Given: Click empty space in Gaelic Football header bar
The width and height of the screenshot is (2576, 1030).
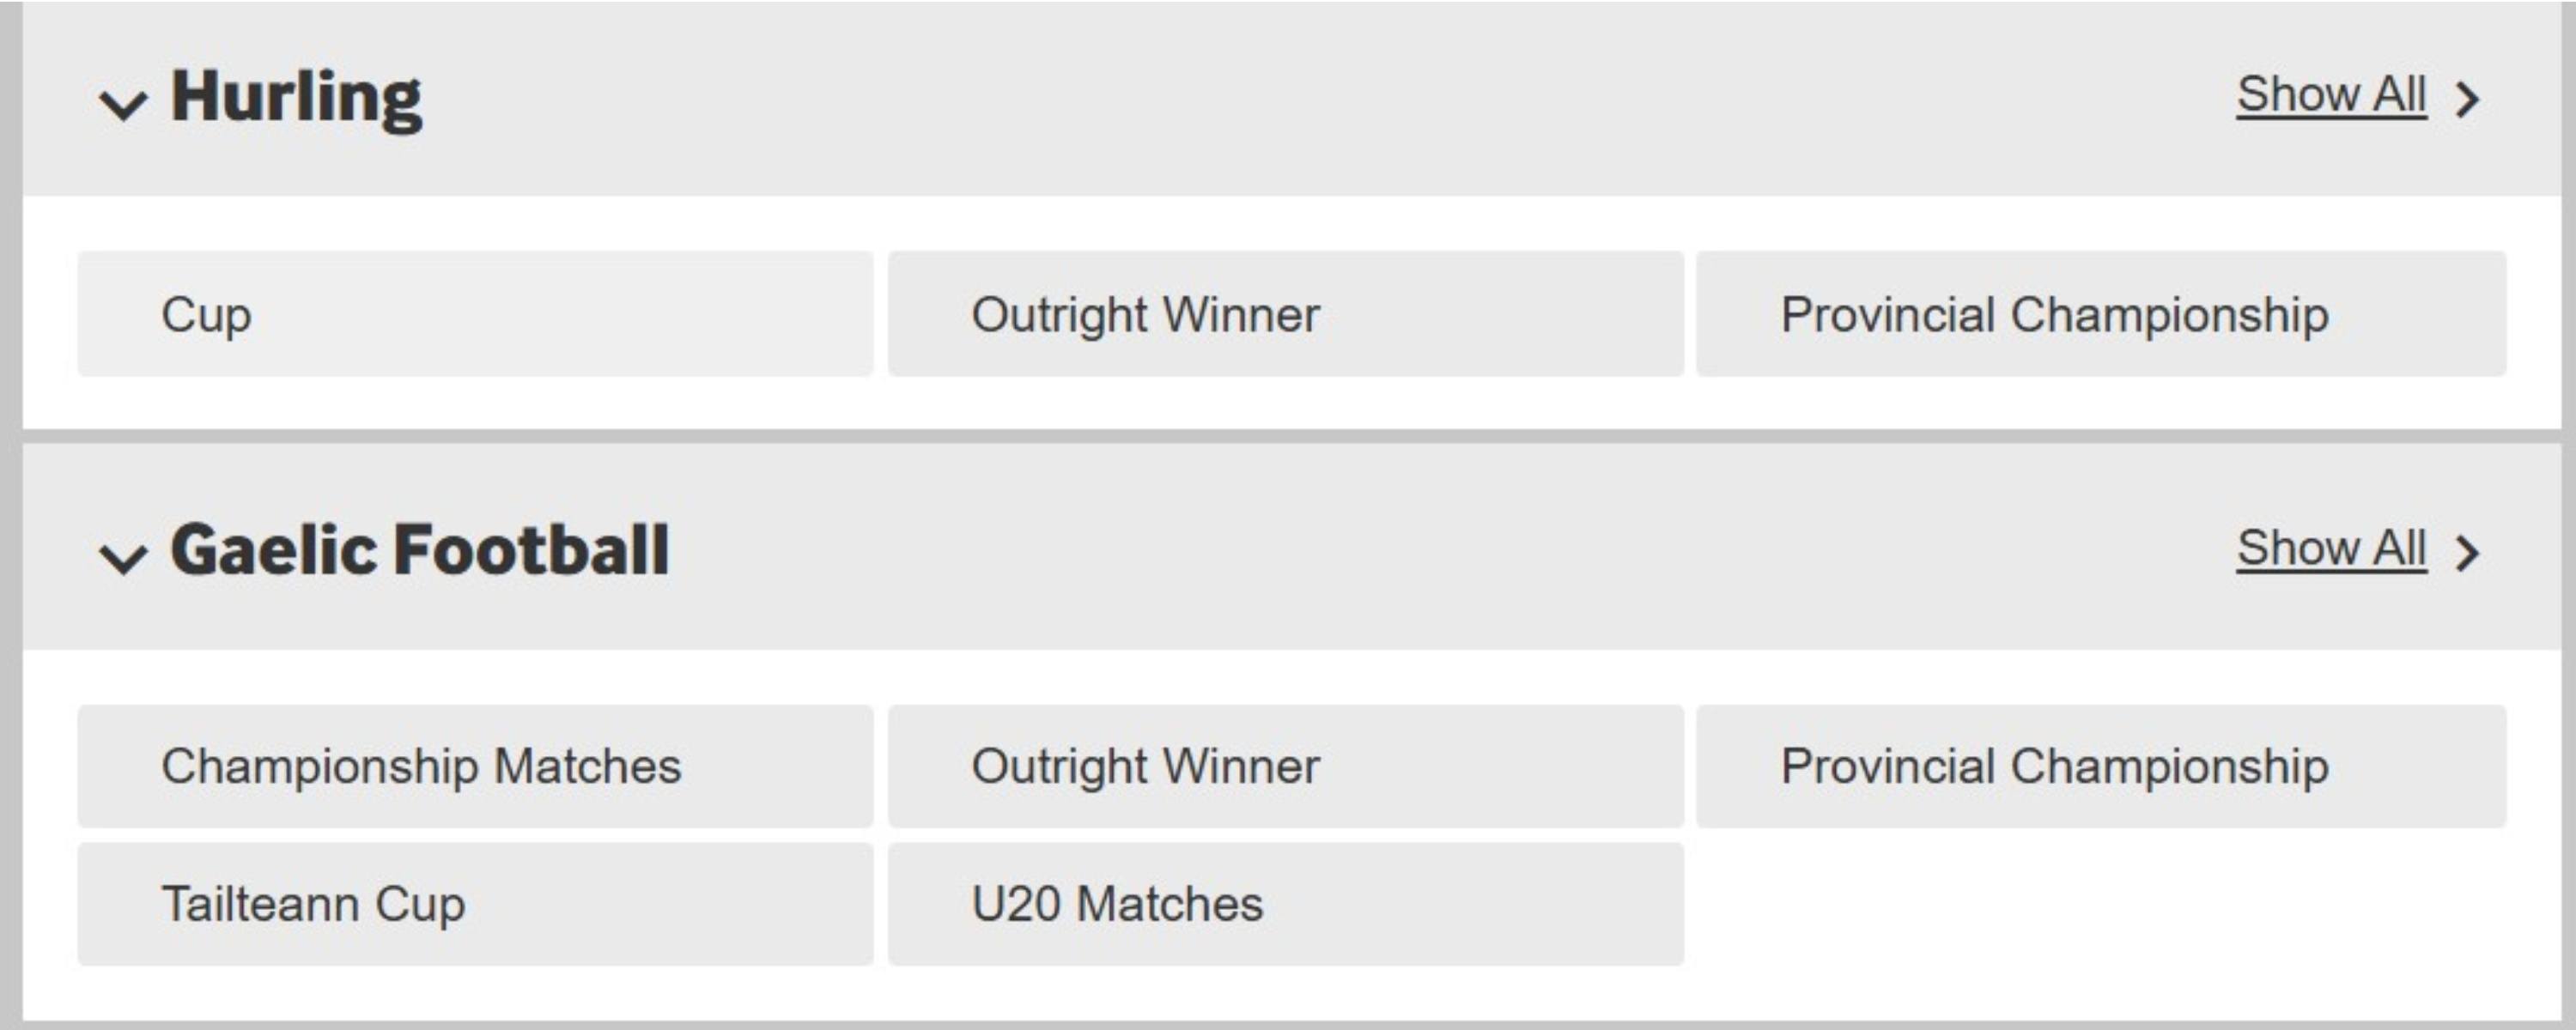Looking at the screenshot, I should [1400, 550].
